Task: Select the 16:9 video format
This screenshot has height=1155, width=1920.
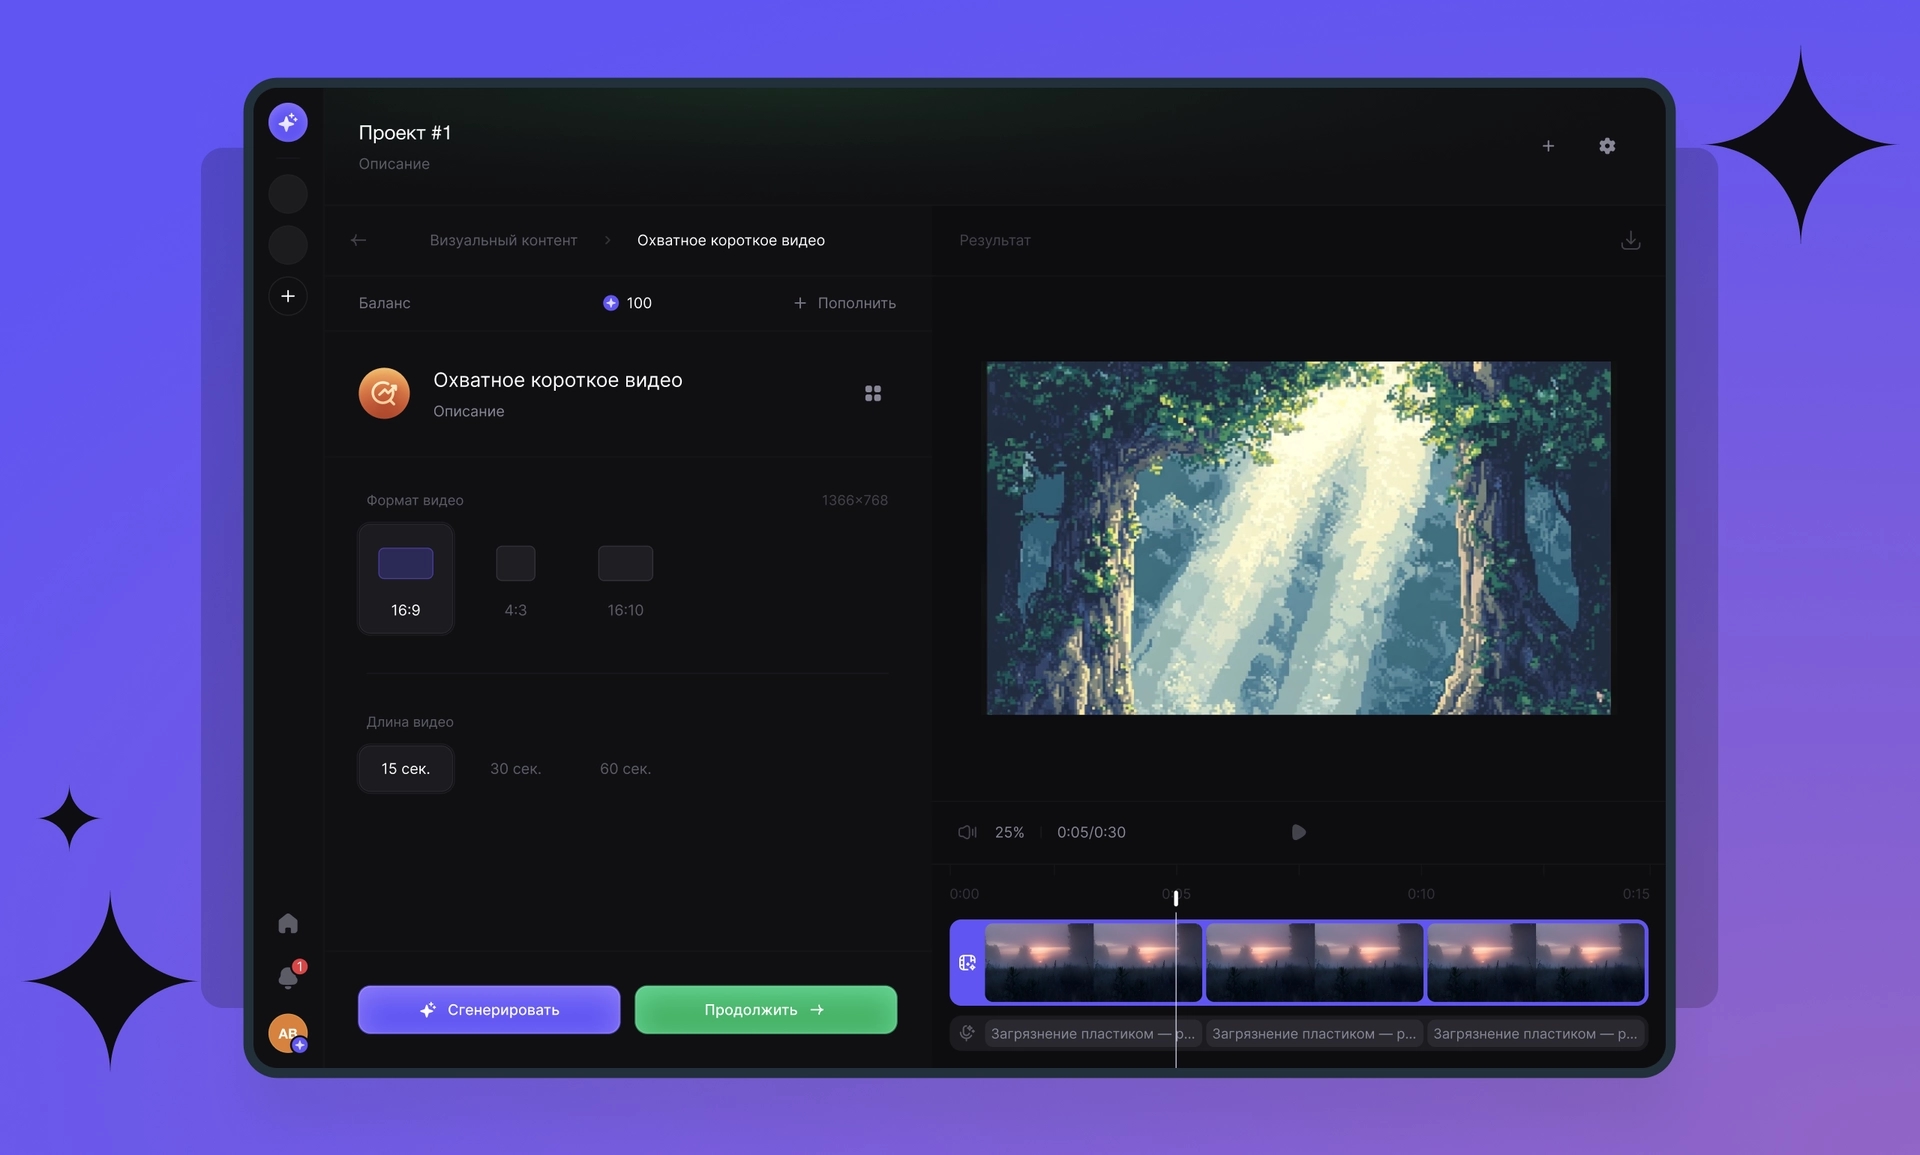Action: coord(406,579)
